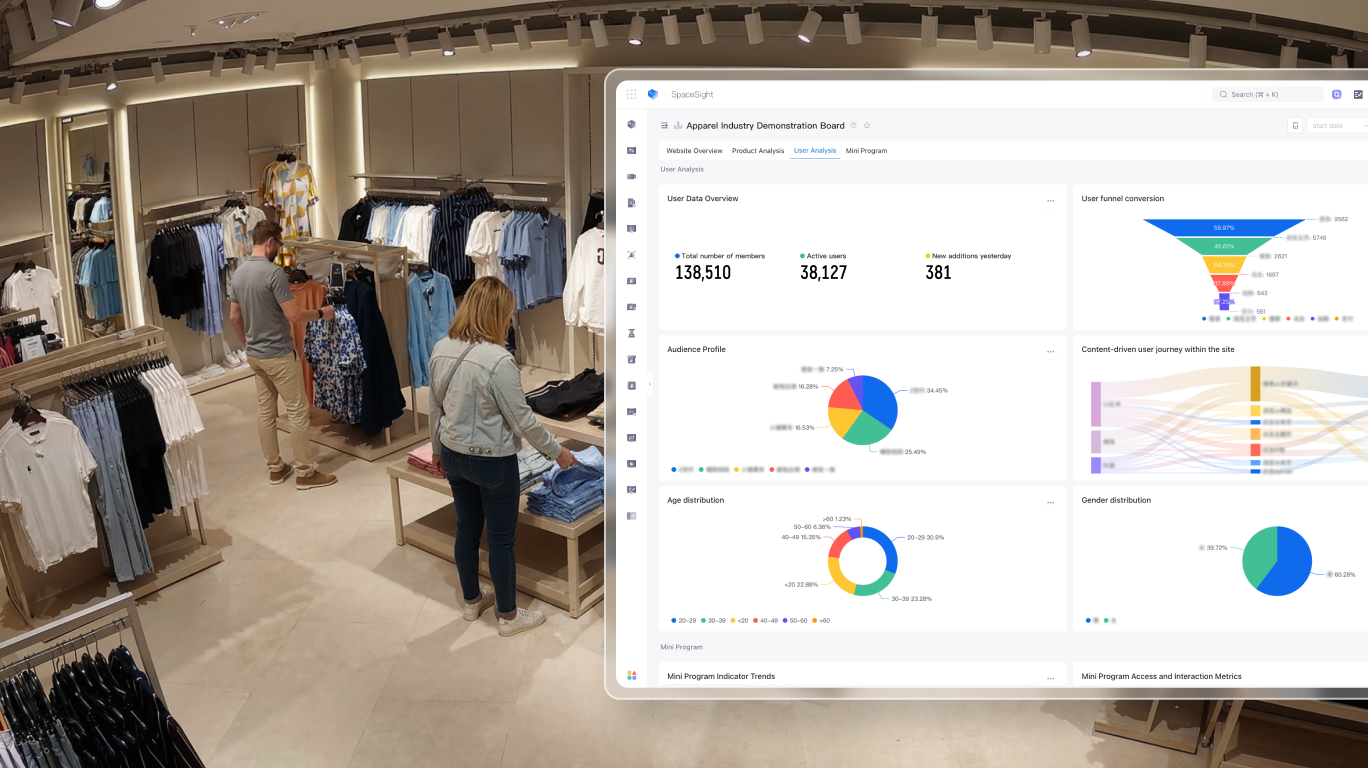Open User Data Overview more options menu
The width and height of the screenshot is (1368, 768).
tap(1050, 200)
